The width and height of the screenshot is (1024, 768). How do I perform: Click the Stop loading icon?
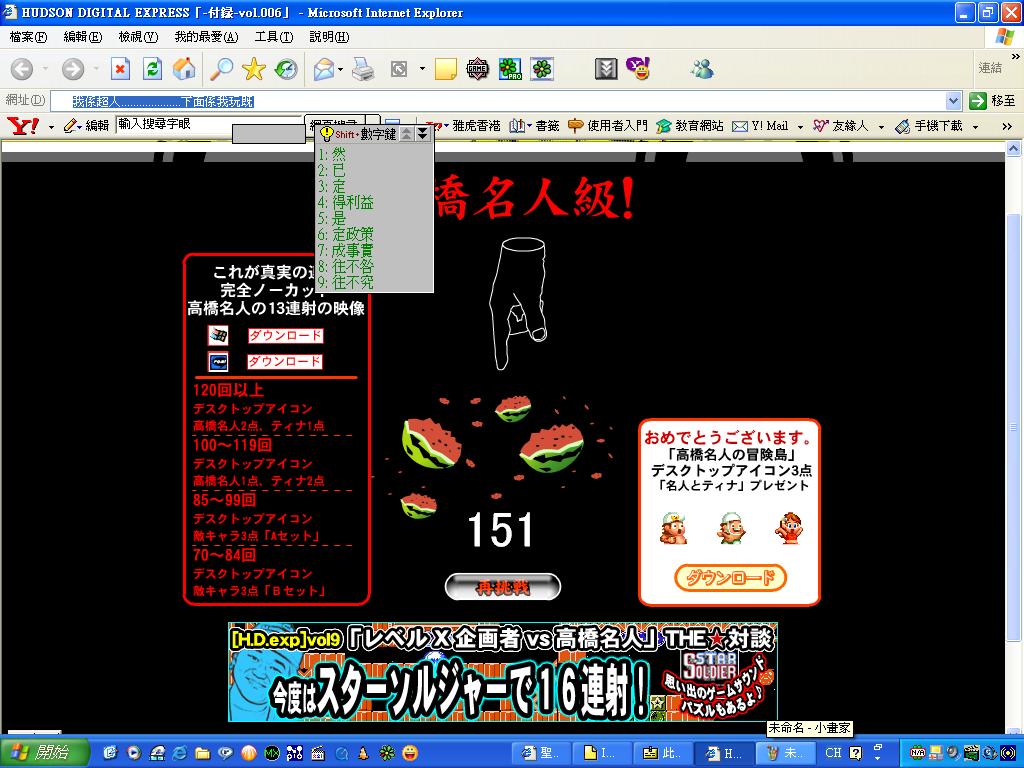120,69
